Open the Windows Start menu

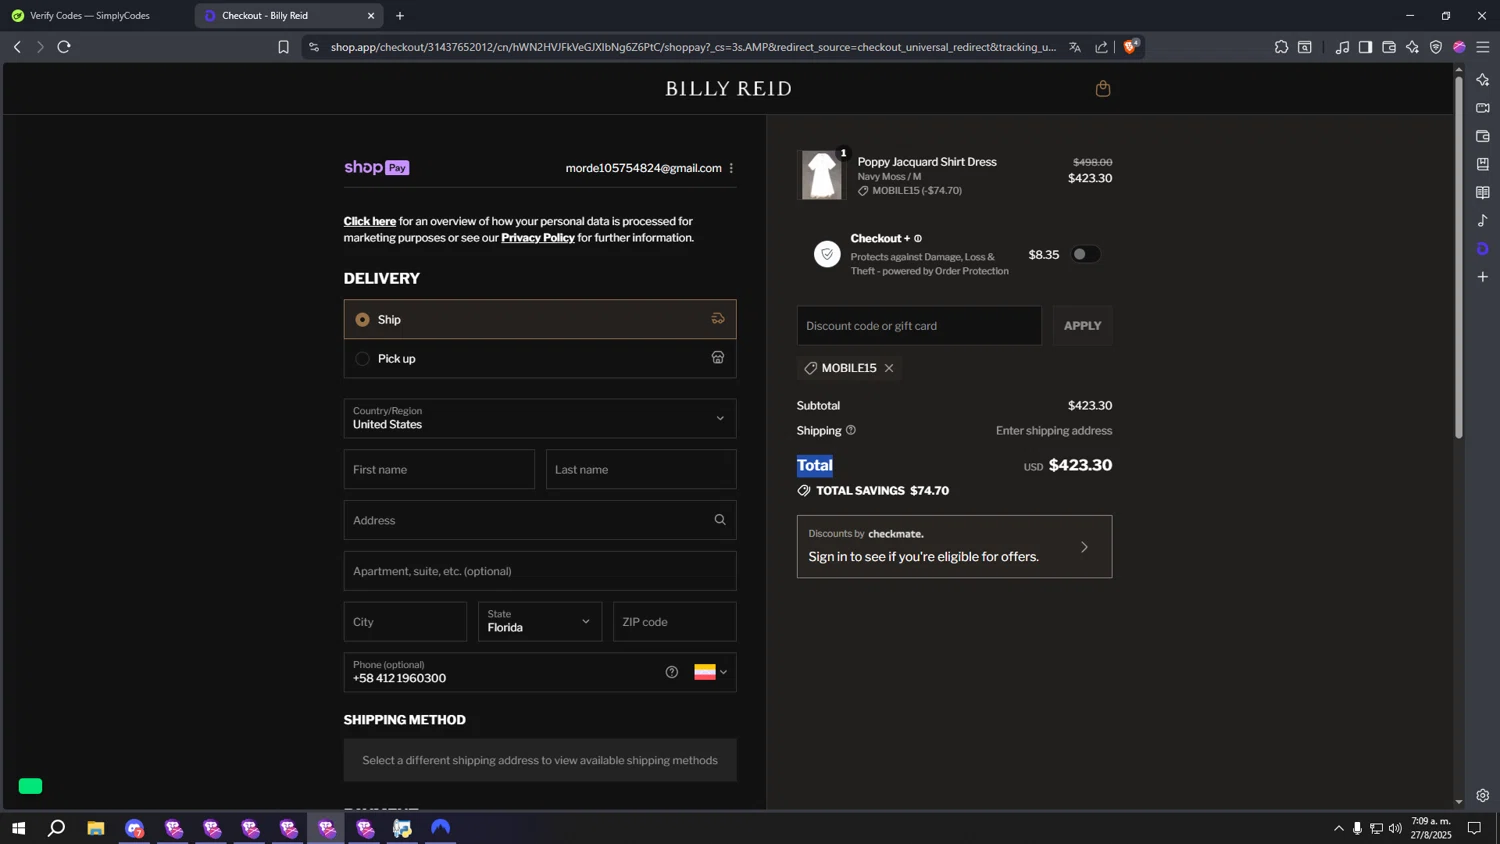18,828
